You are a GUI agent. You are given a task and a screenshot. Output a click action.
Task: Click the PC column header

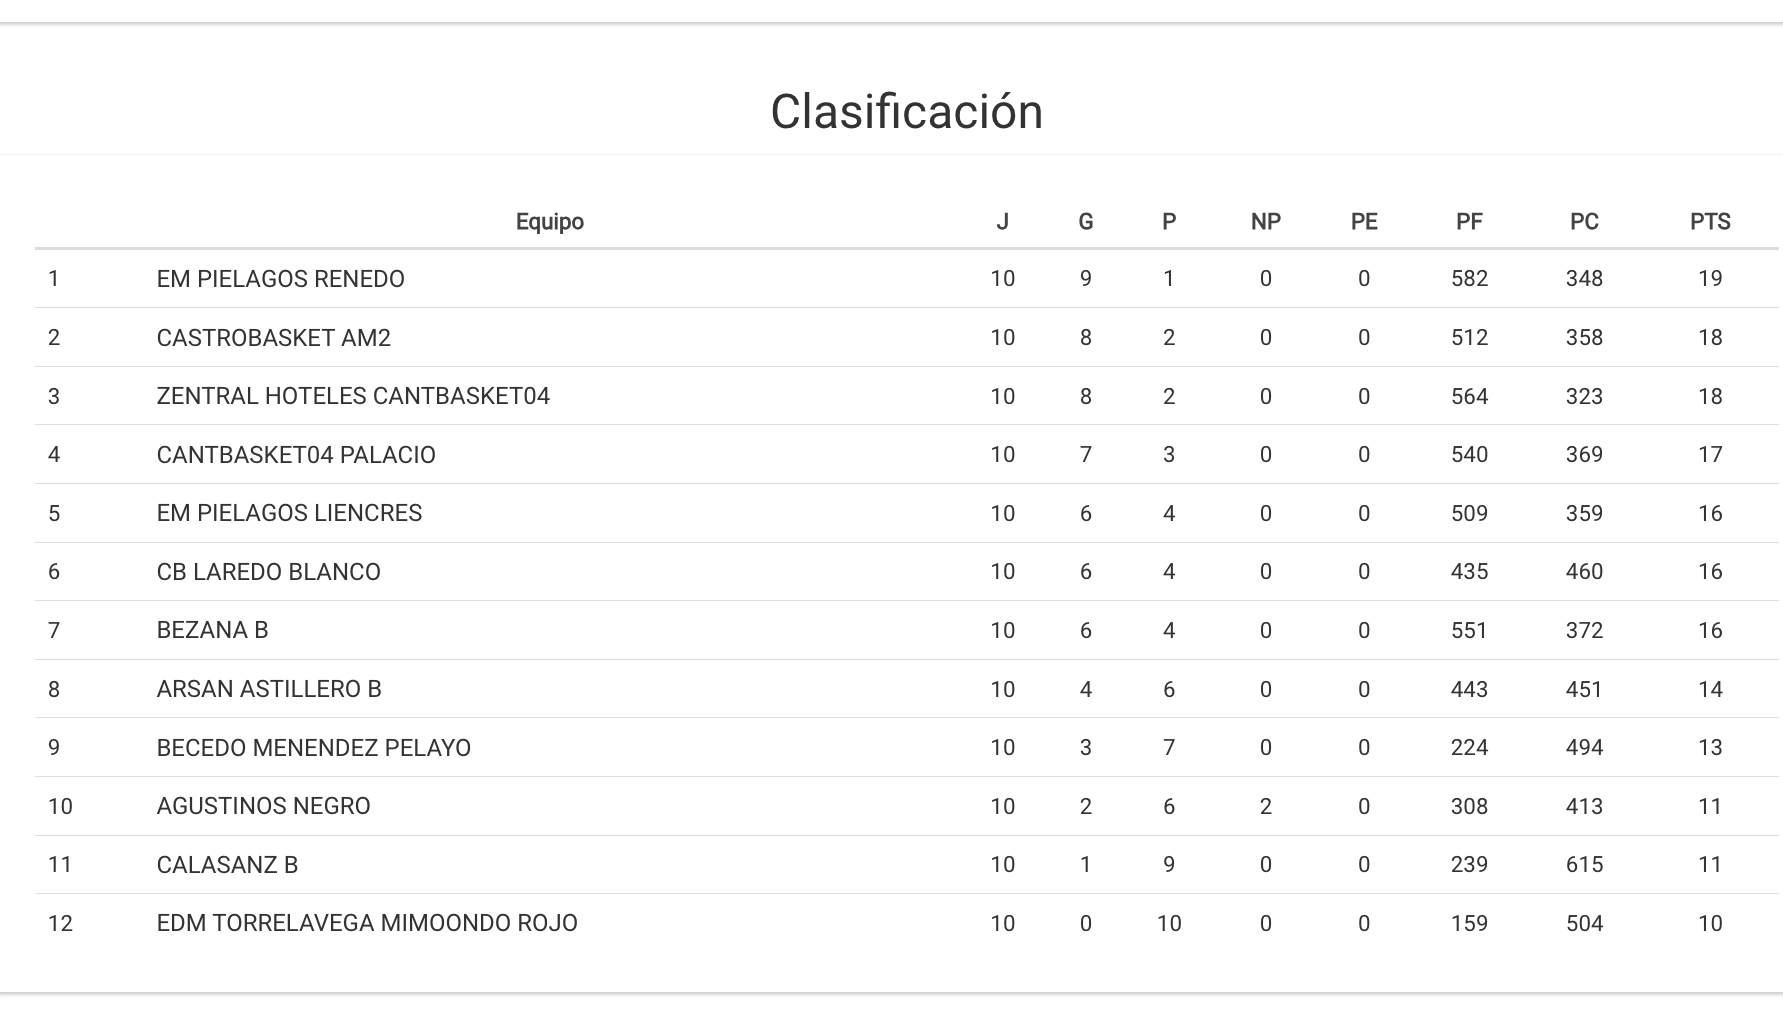(x=1583, y=222)
